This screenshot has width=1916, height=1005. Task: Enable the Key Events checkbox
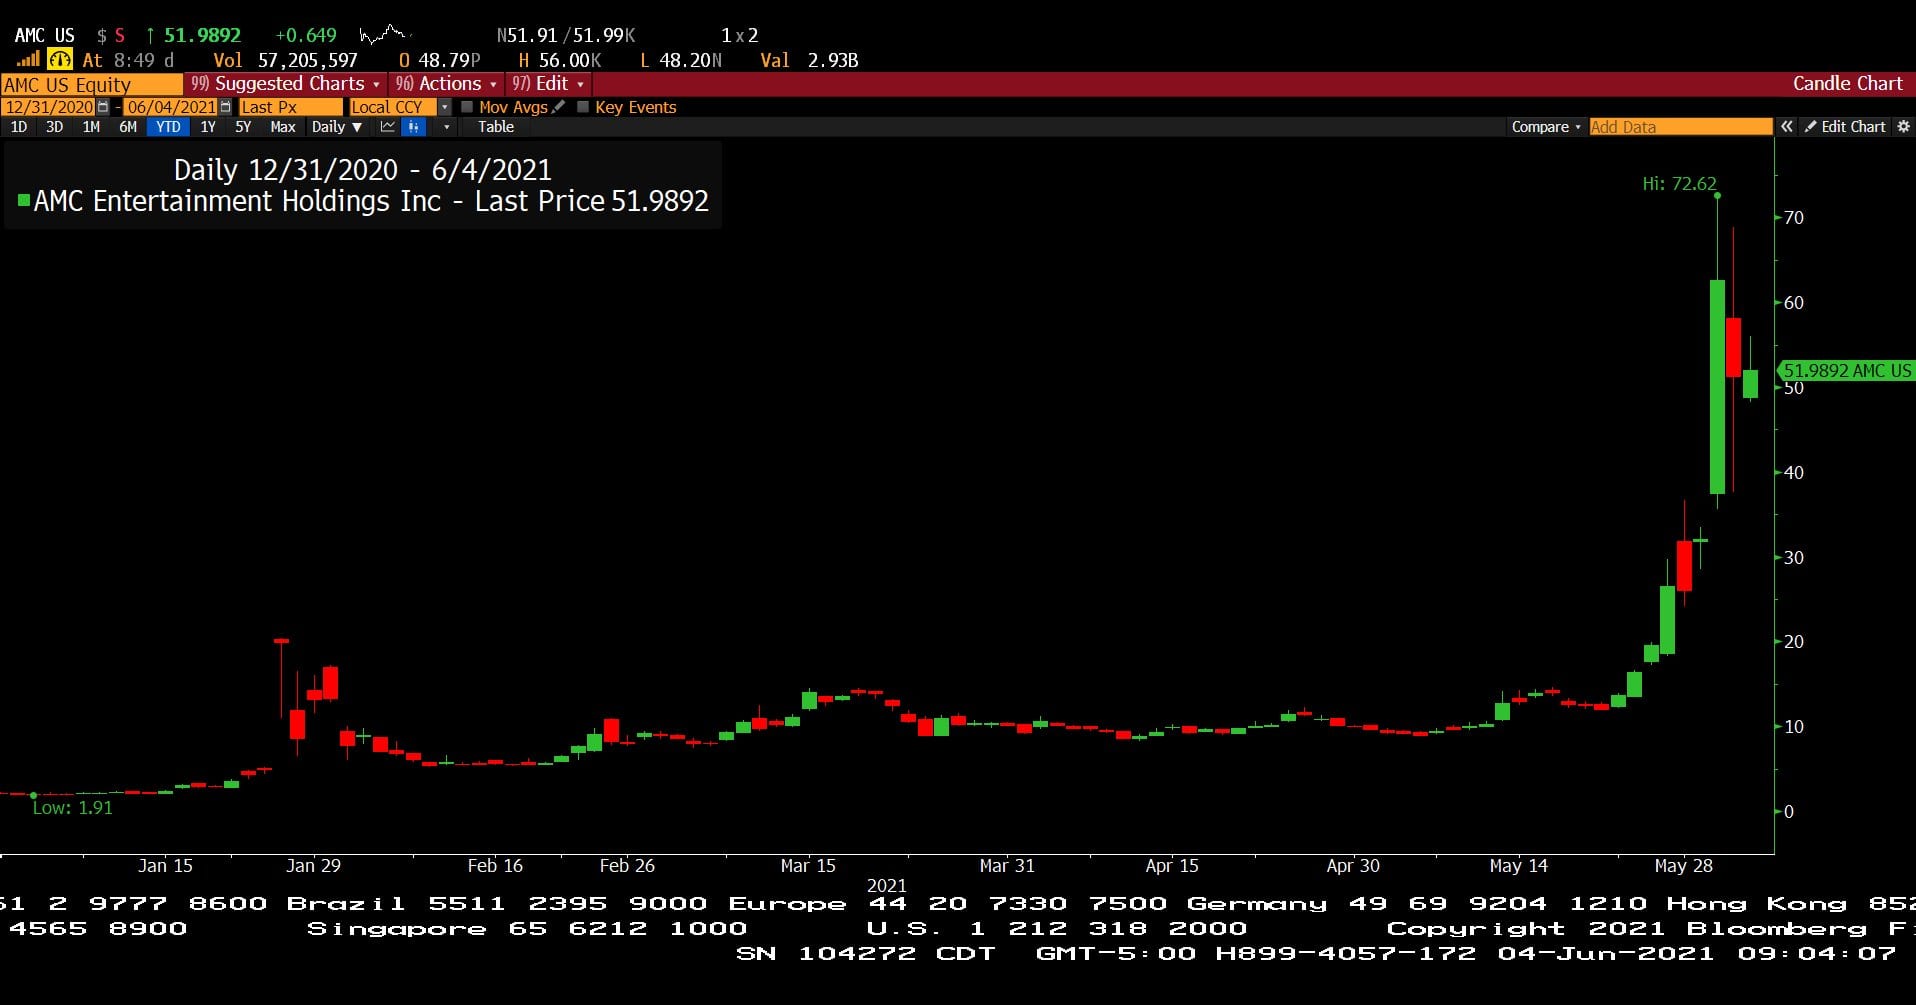click(583, 107)
